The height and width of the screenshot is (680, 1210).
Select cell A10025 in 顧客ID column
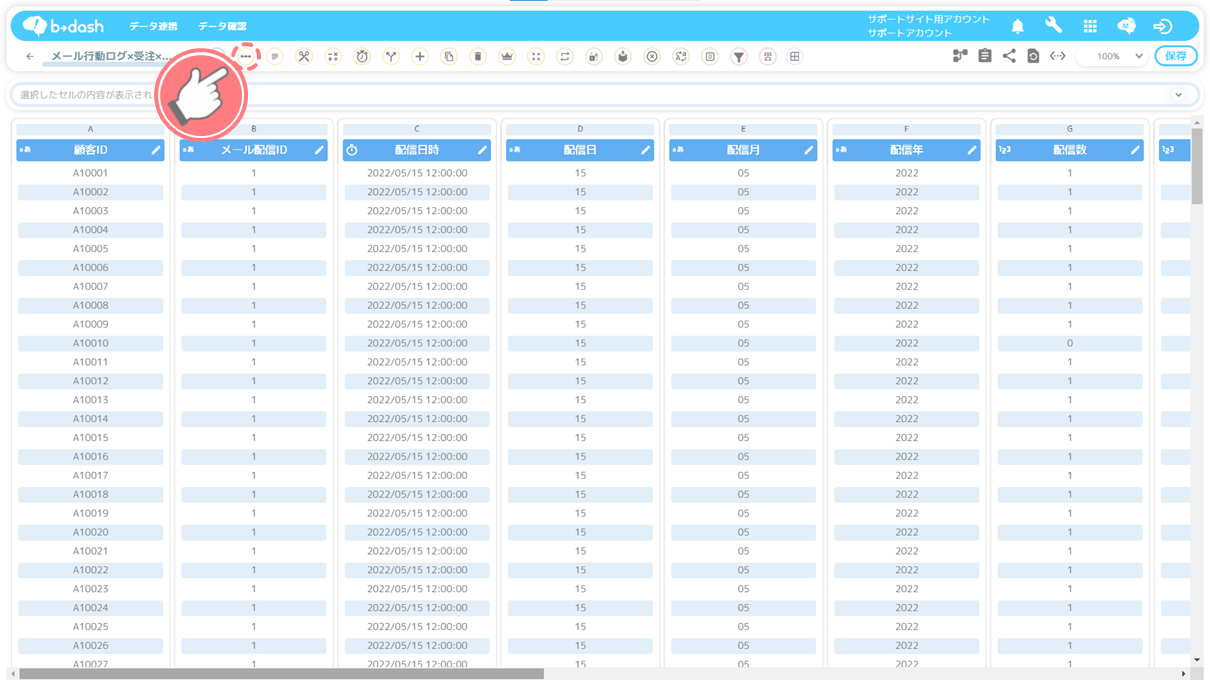90,627
